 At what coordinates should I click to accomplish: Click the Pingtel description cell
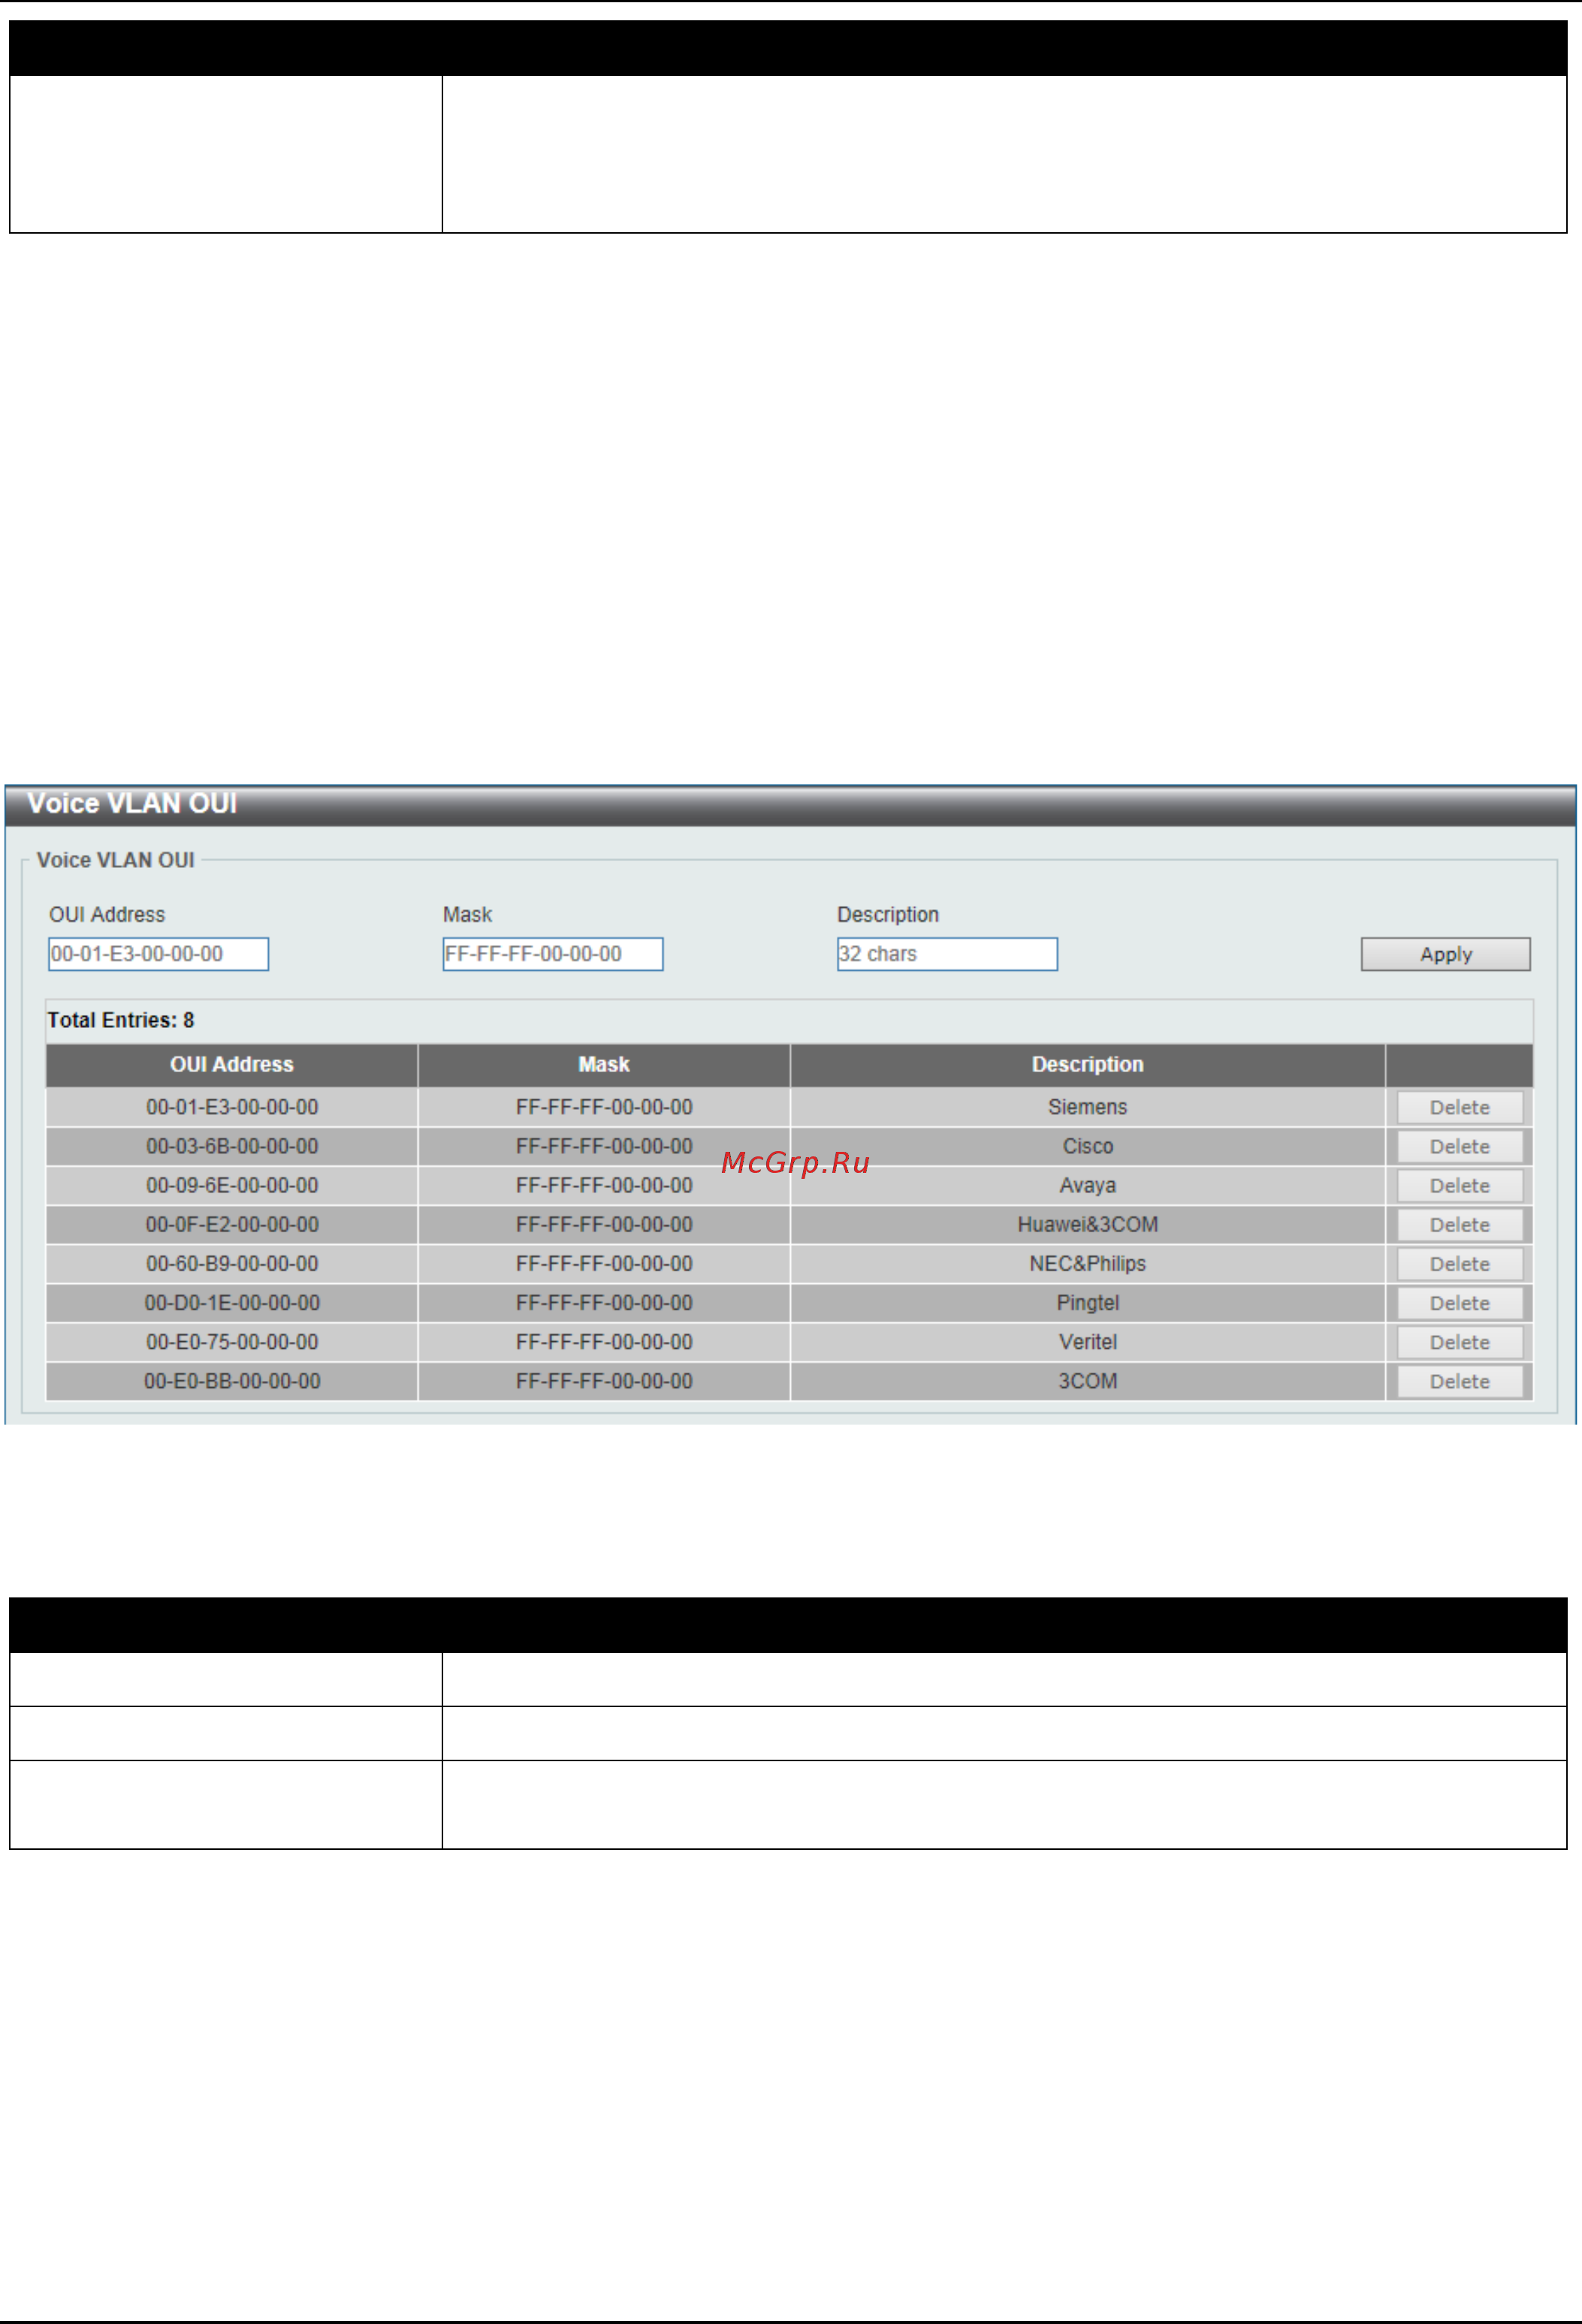1088,1302
